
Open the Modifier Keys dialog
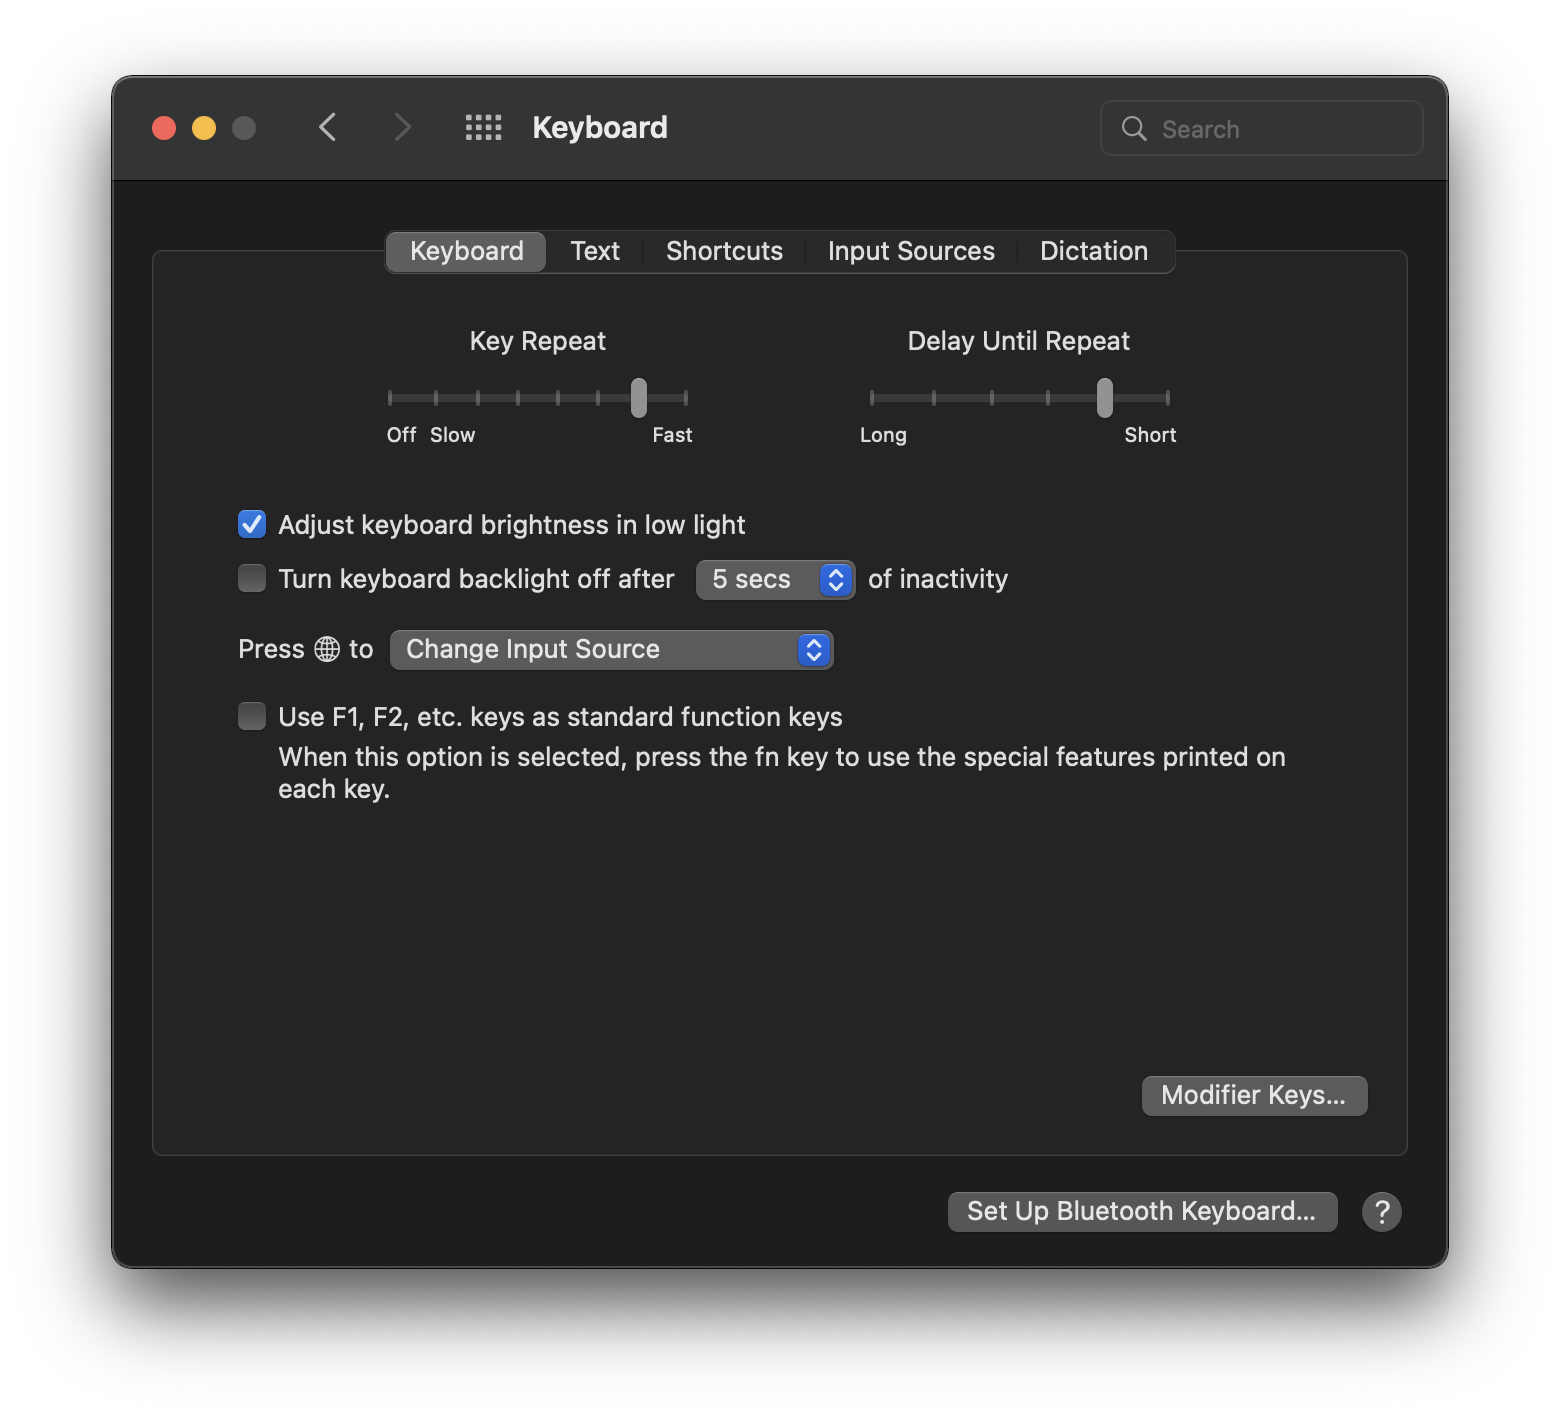(x=1254, y=1096)
